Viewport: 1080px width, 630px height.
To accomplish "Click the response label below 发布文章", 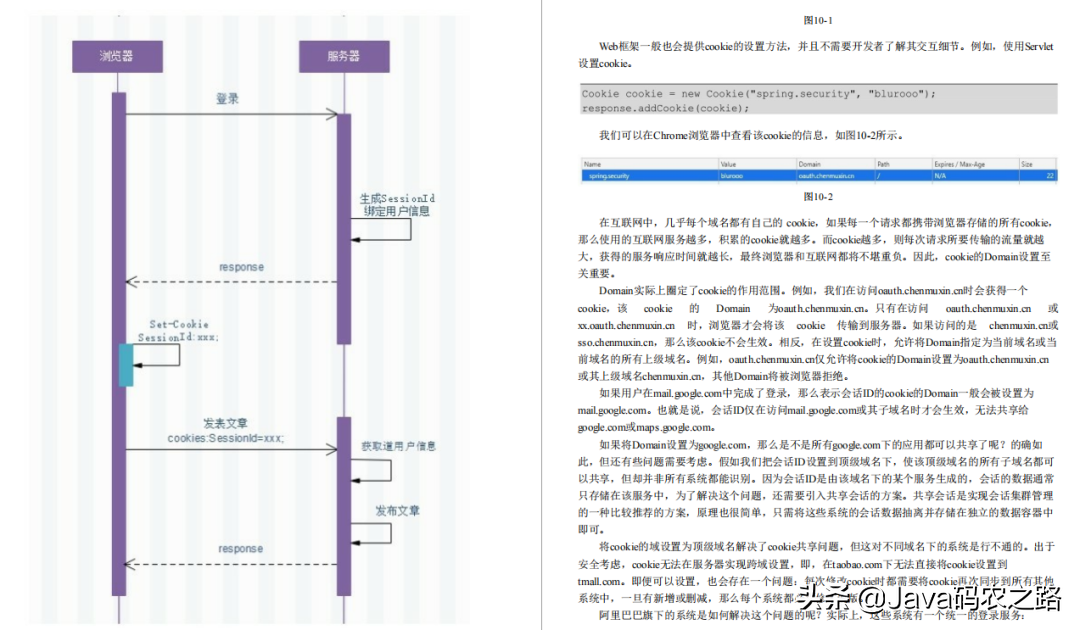I will pos(240,549).
